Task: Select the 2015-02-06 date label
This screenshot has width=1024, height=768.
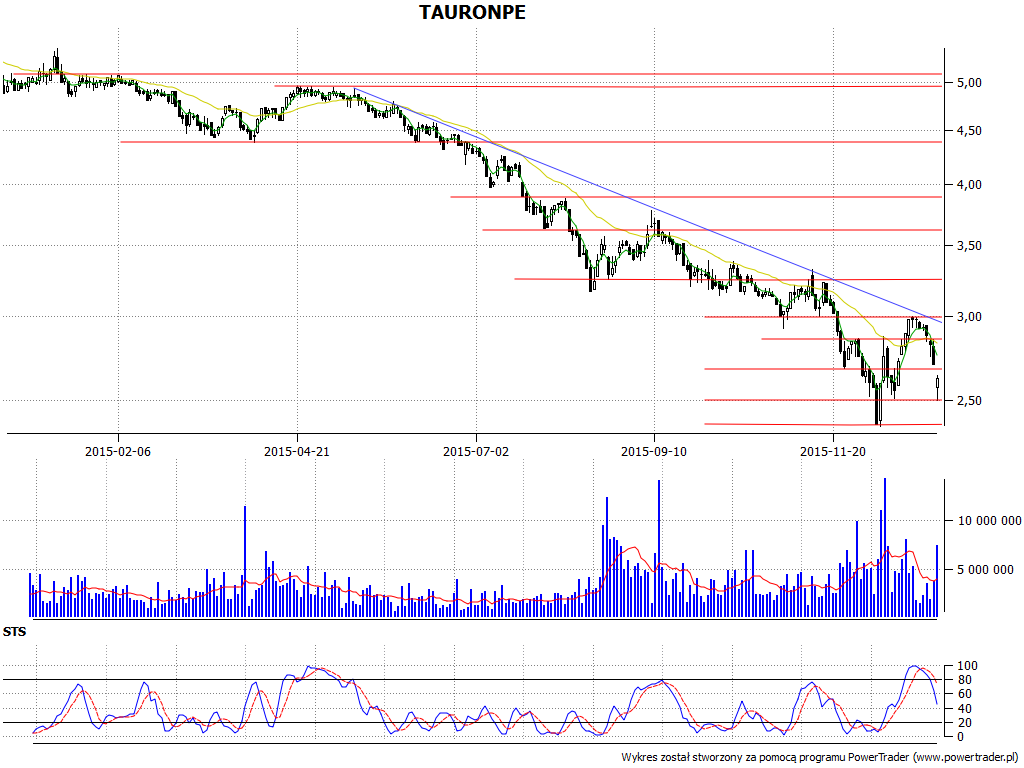Action: click(118, 451)
